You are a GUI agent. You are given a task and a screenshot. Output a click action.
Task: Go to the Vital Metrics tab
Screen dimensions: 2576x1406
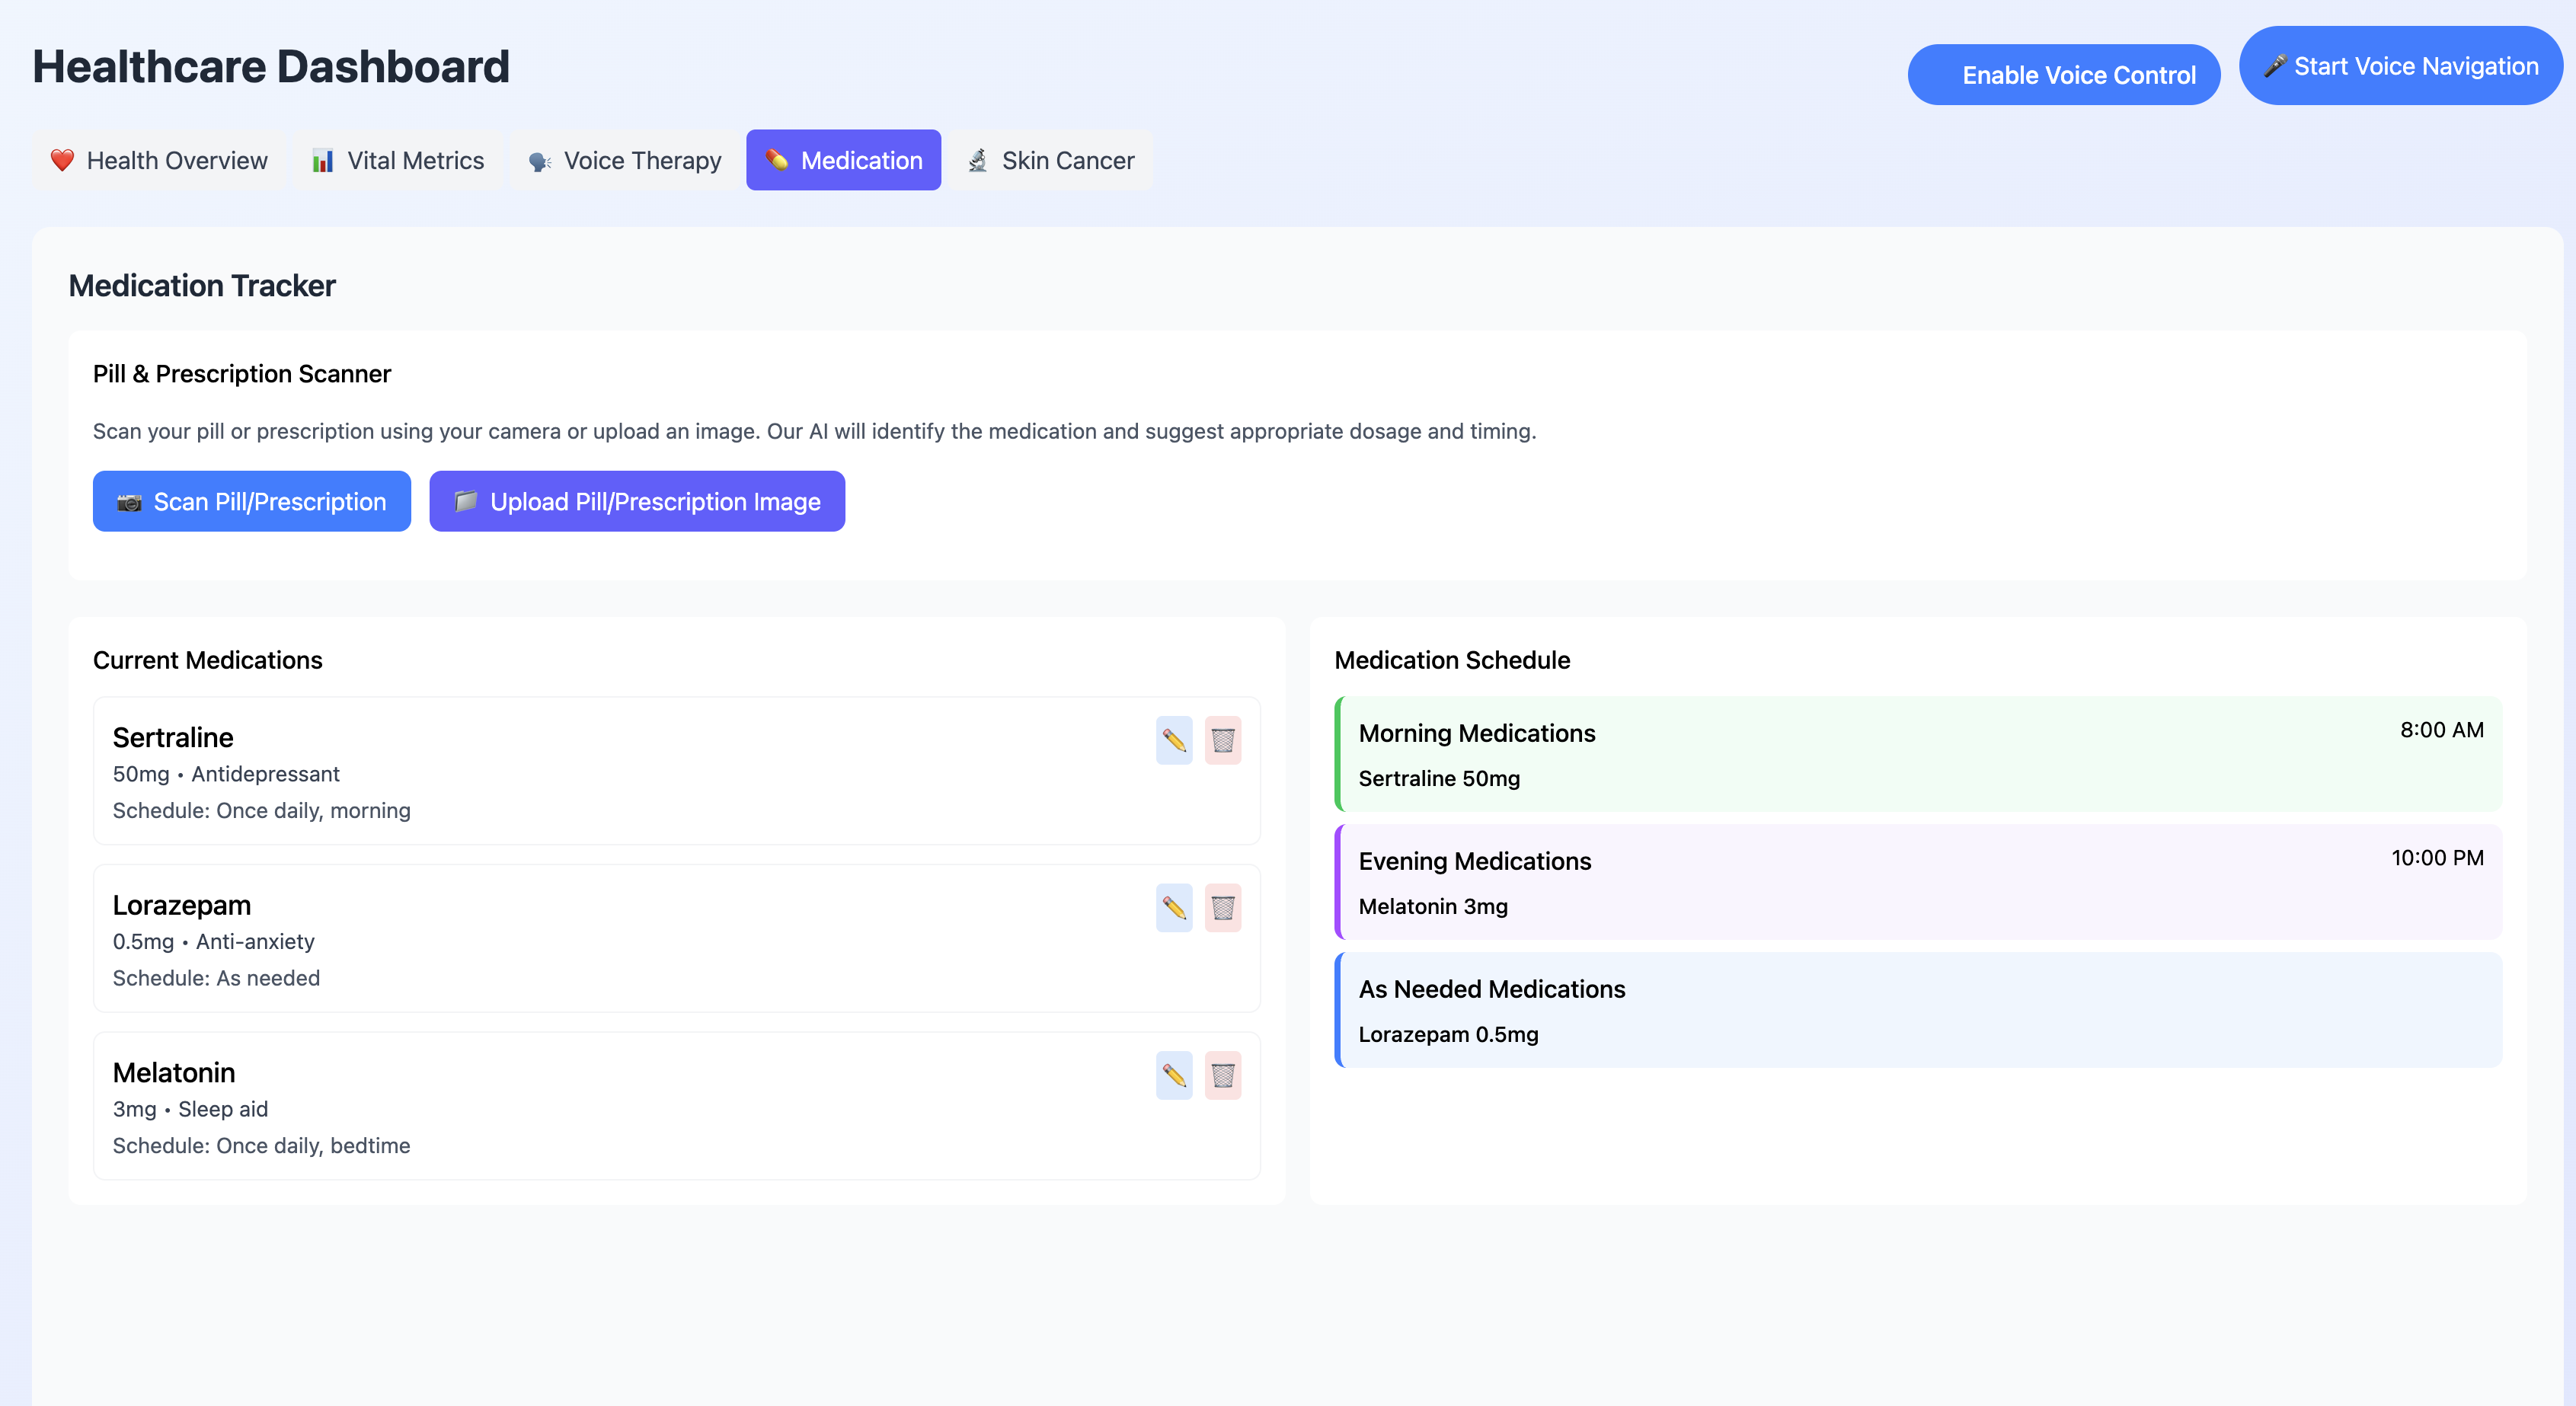[398, 160]
